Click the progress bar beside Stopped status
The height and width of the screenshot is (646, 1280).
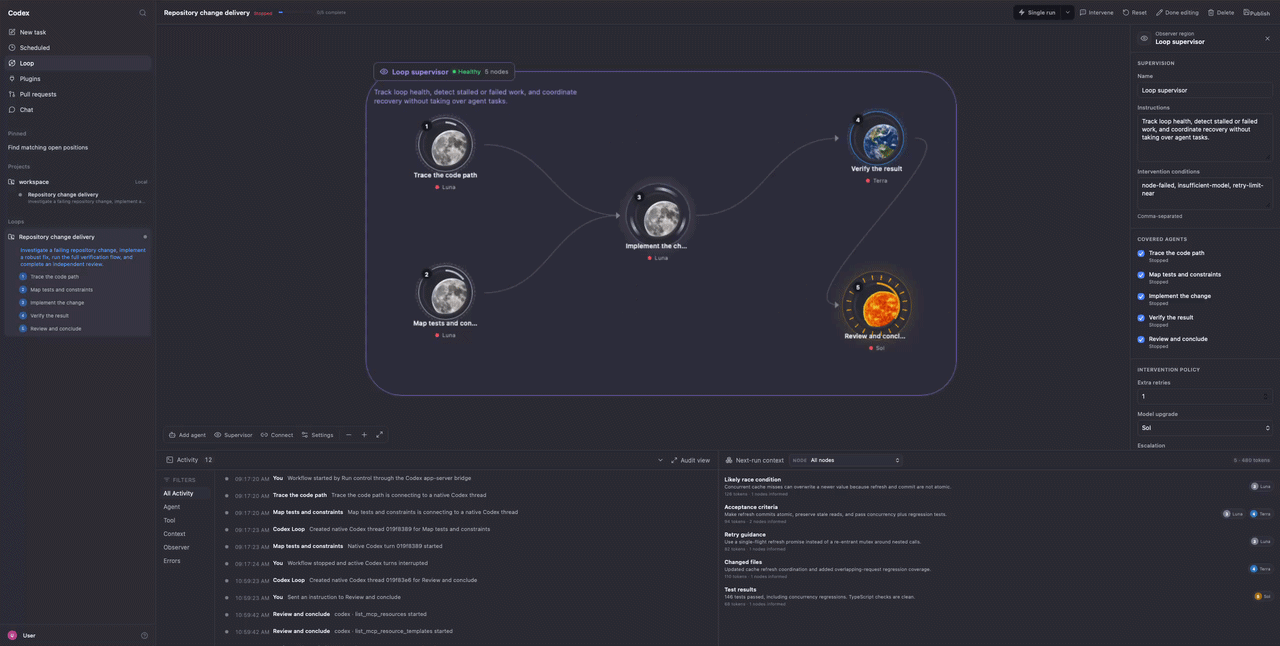[x=295, y=12]
